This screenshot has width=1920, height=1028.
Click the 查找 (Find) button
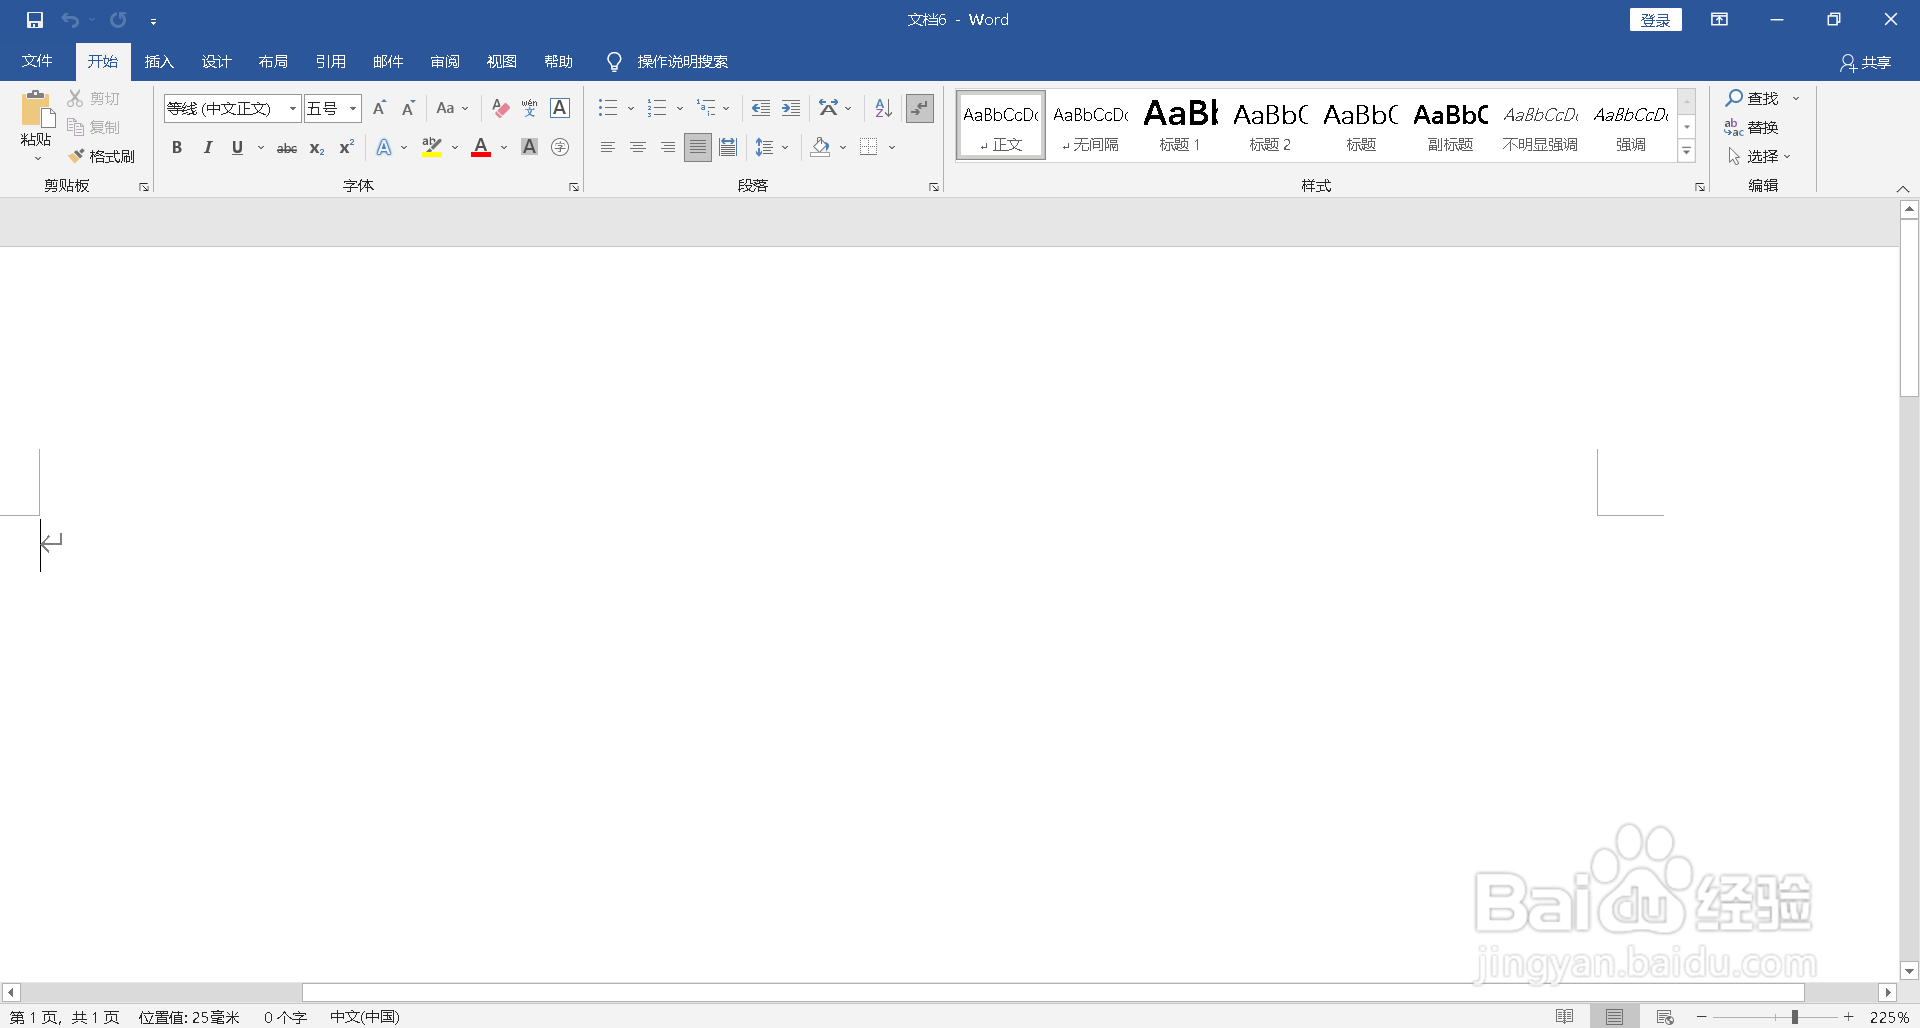click(x=1752, y=98)
